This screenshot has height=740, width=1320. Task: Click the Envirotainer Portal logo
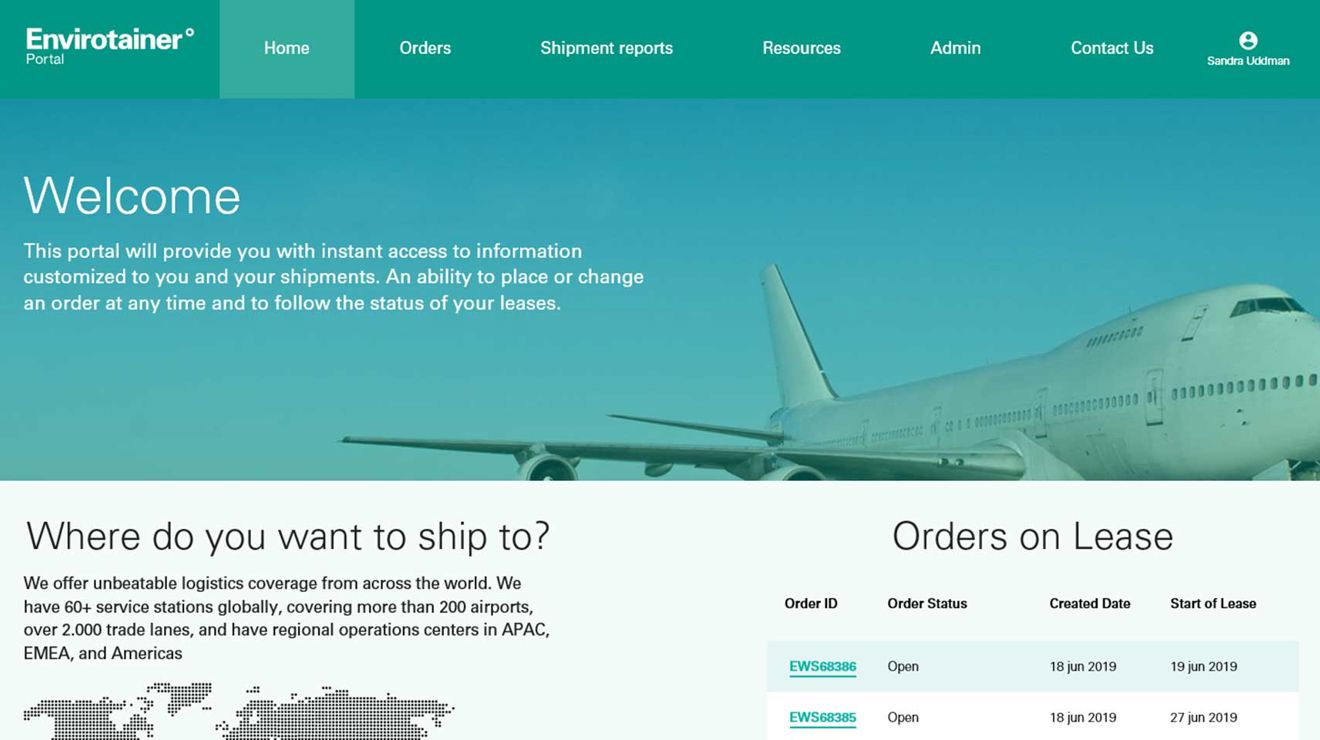tap(110, 46)
